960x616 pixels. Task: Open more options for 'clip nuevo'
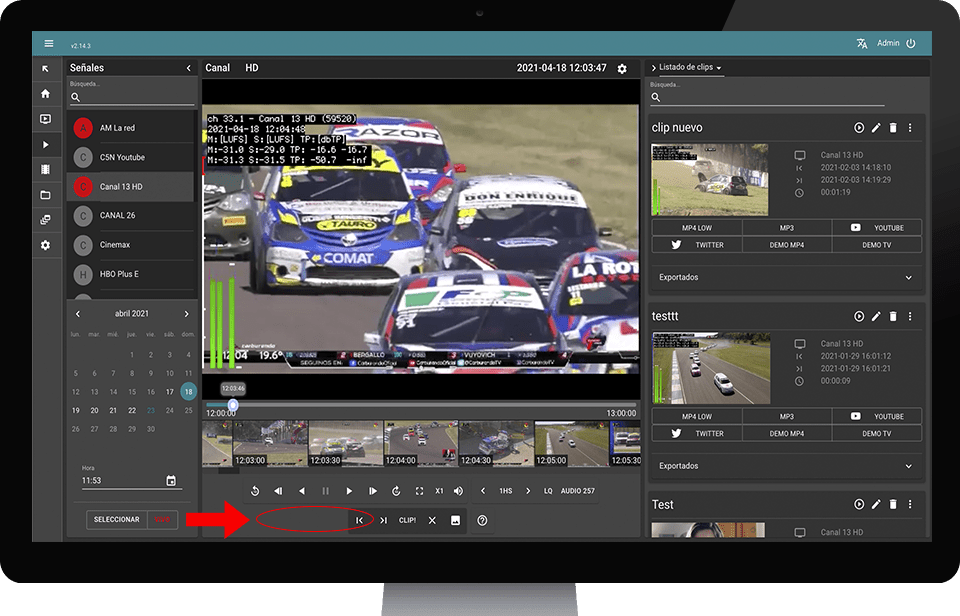pos(910,127)
